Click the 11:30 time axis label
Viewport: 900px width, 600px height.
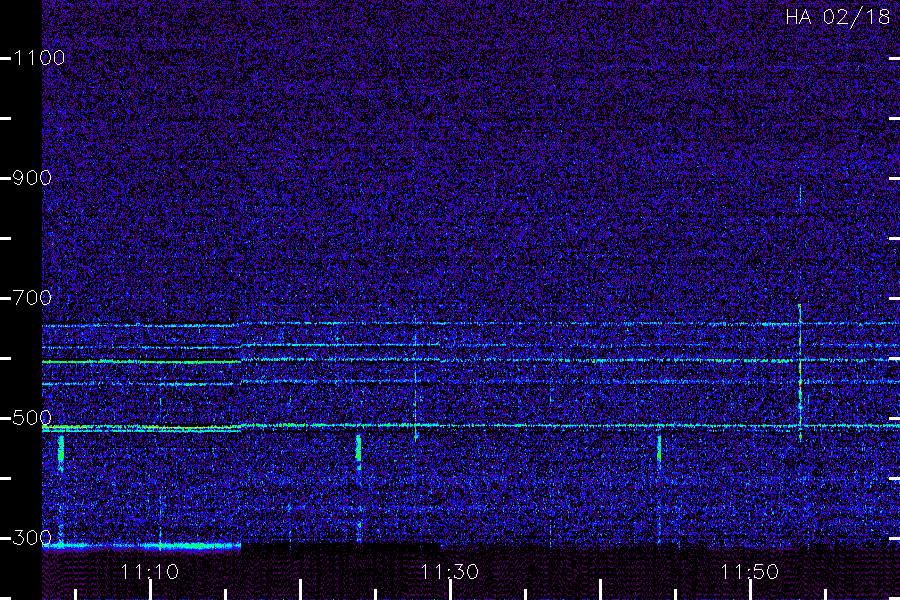(449, 572)
